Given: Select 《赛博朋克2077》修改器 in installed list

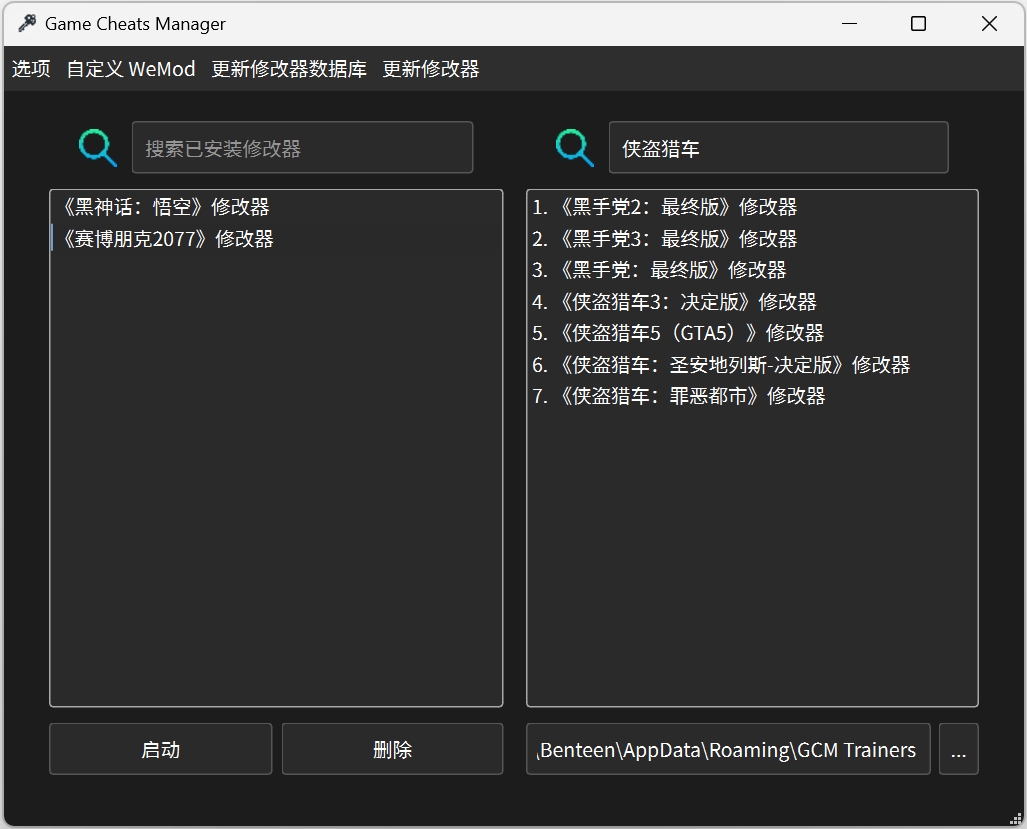Looking at the screenshot, I should coord(276,238).
